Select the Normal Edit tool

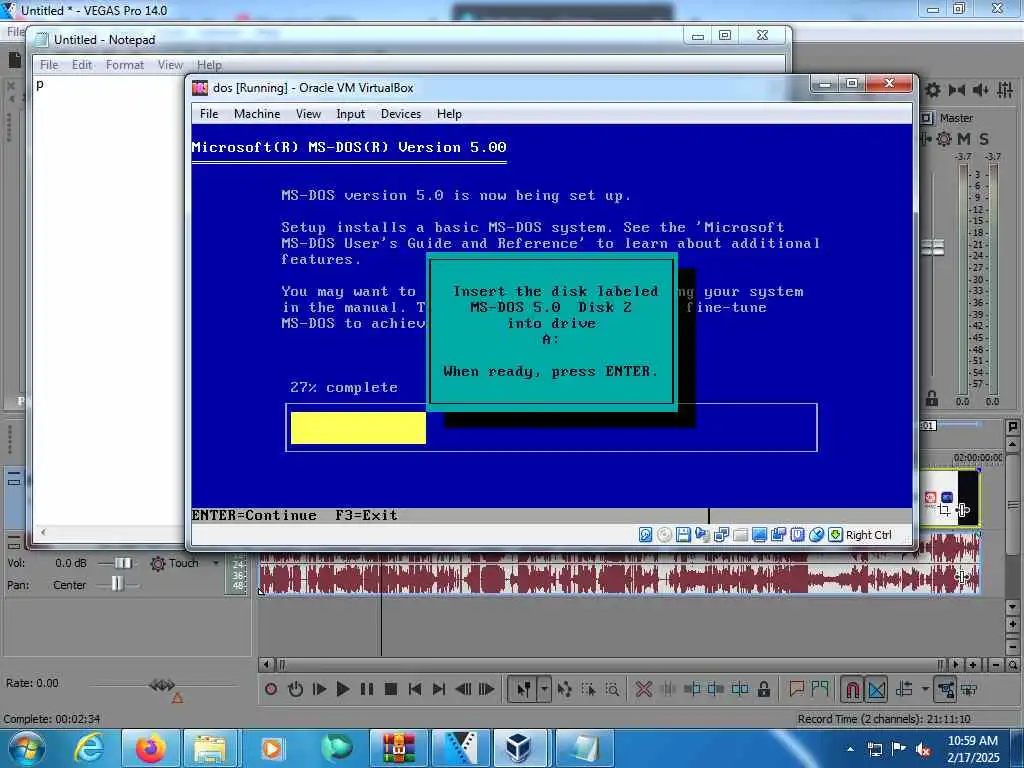pyautogui.click(x=524, y=689)
